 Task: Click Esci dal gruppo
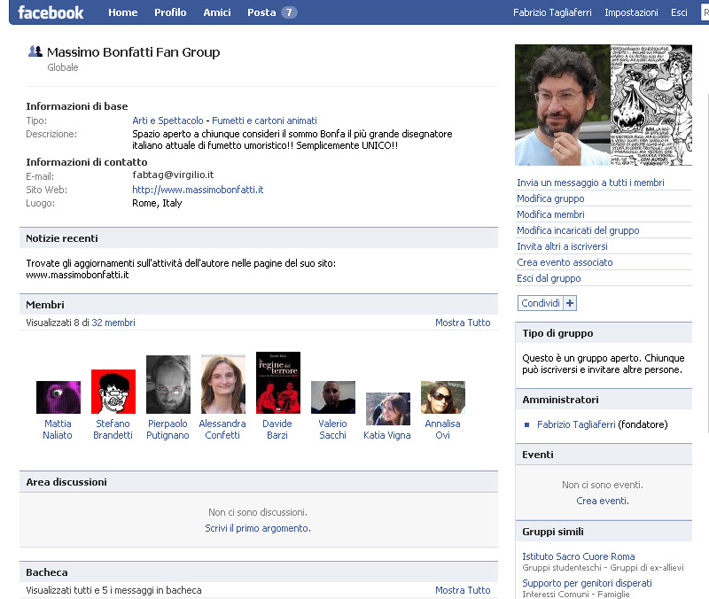[548, 278]
